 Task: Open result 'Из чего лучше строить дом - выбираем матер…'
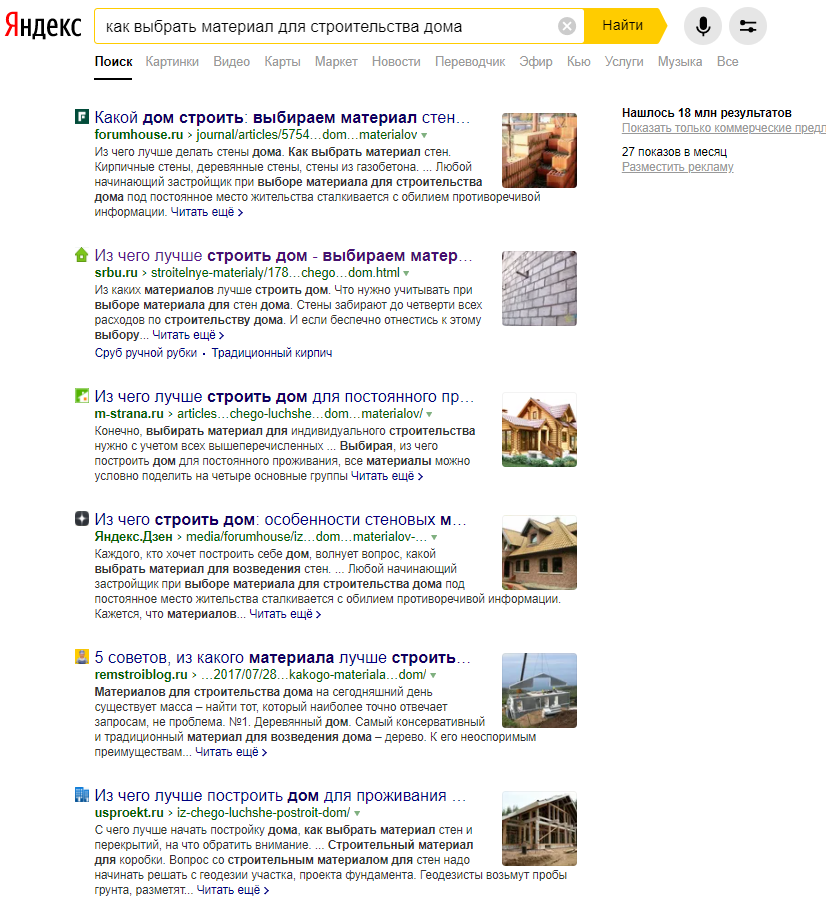pos(283,255)
